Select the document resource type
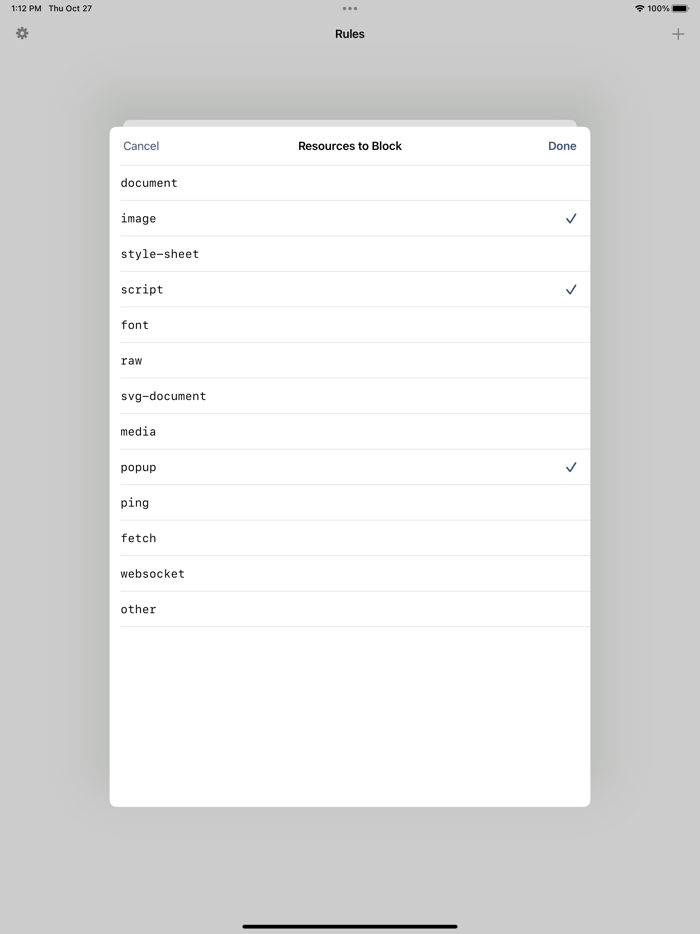The height and width of the screenshot is (934, 700). click(x=350, y=183)
